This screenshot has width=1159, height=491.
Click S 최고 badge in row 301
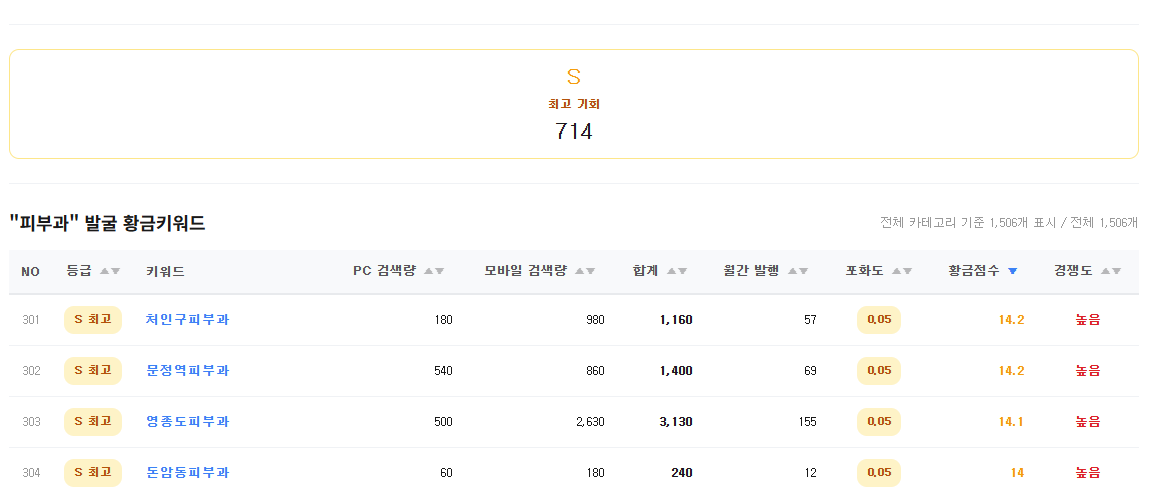[x=92, y=319]
